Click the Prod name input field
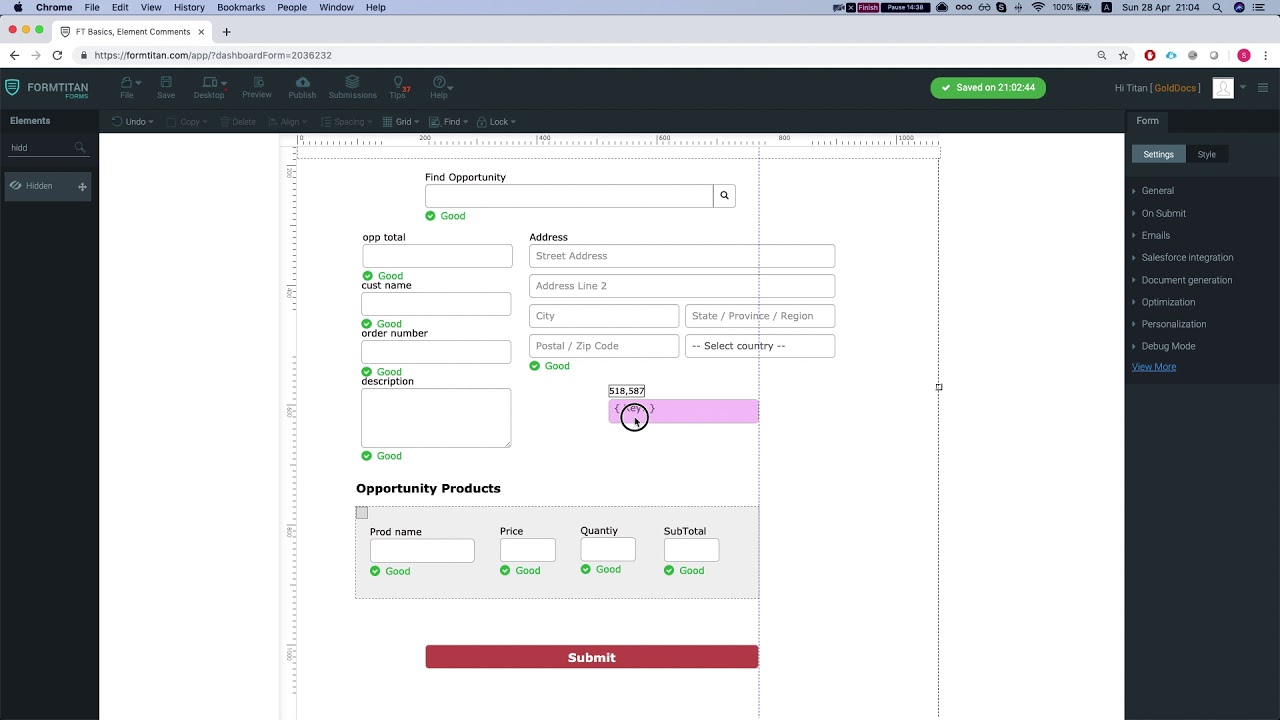The image size is (1280, 720). tap(422, 551)
